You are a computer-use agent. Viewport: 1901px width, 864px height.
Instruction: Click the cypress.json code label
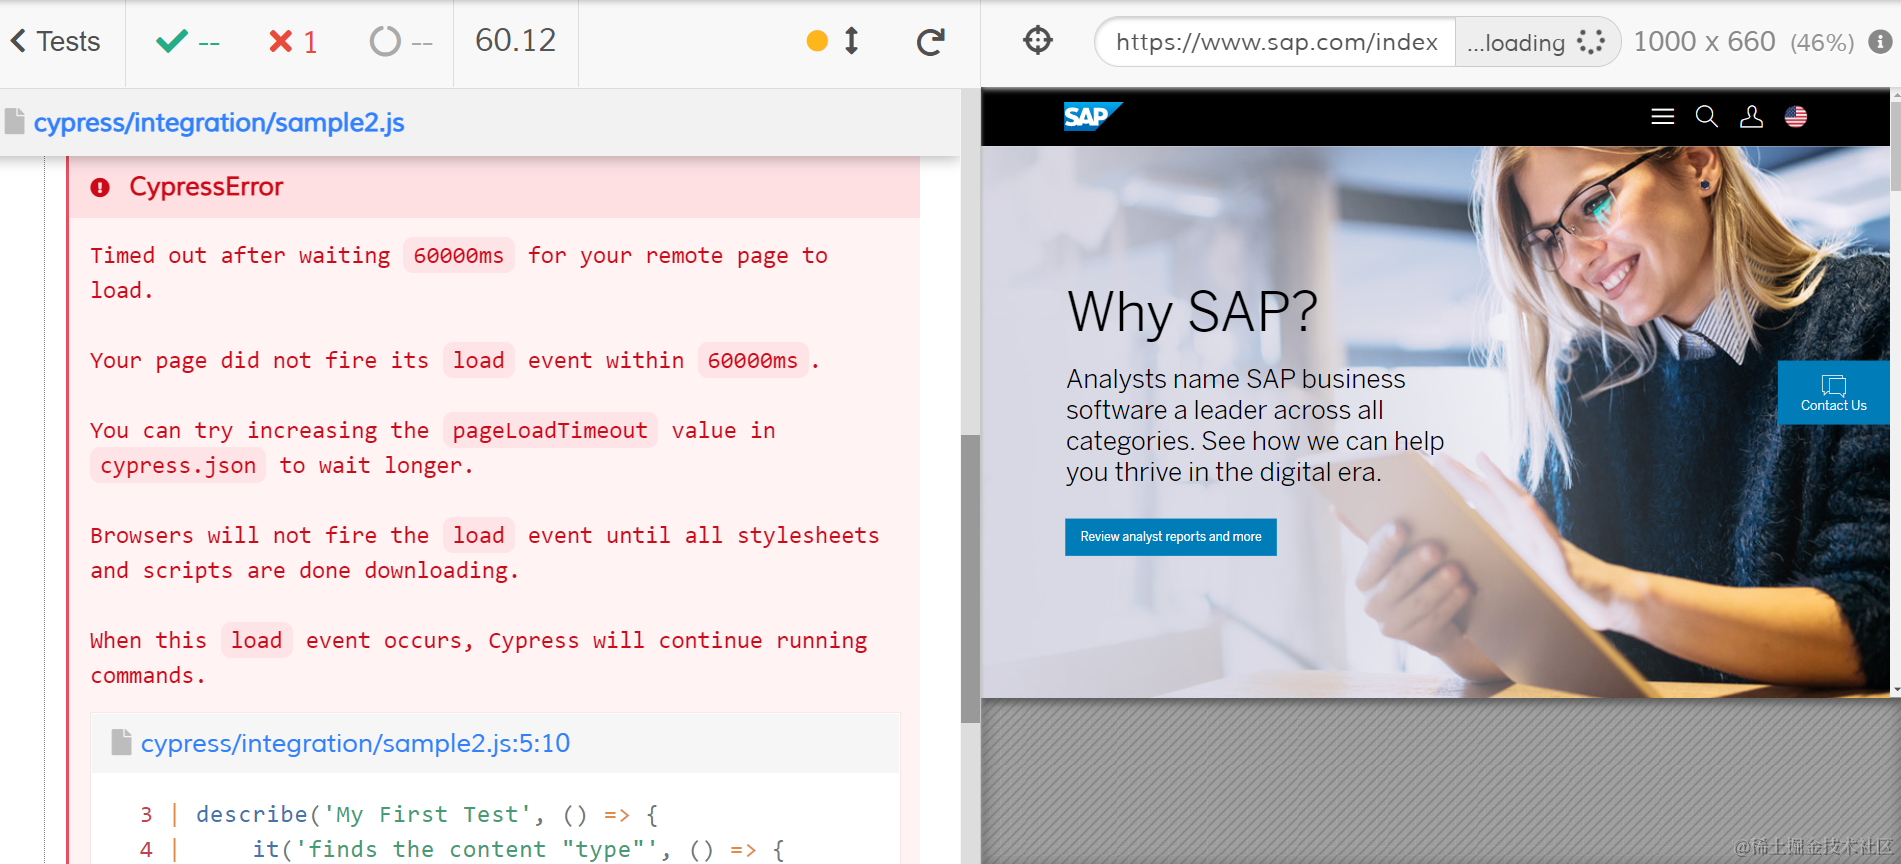(x=178, y=465)
